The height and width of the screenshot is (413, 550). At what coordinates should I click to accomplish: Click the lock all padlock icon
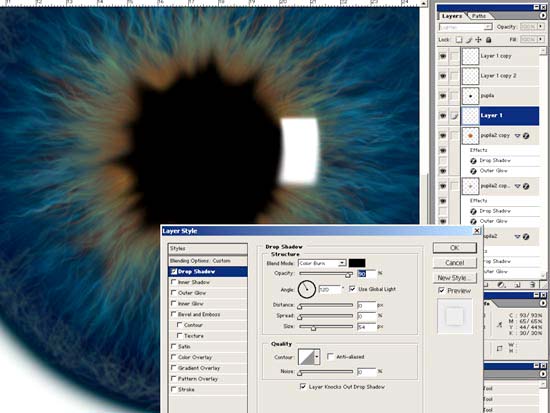click(488, 40)
